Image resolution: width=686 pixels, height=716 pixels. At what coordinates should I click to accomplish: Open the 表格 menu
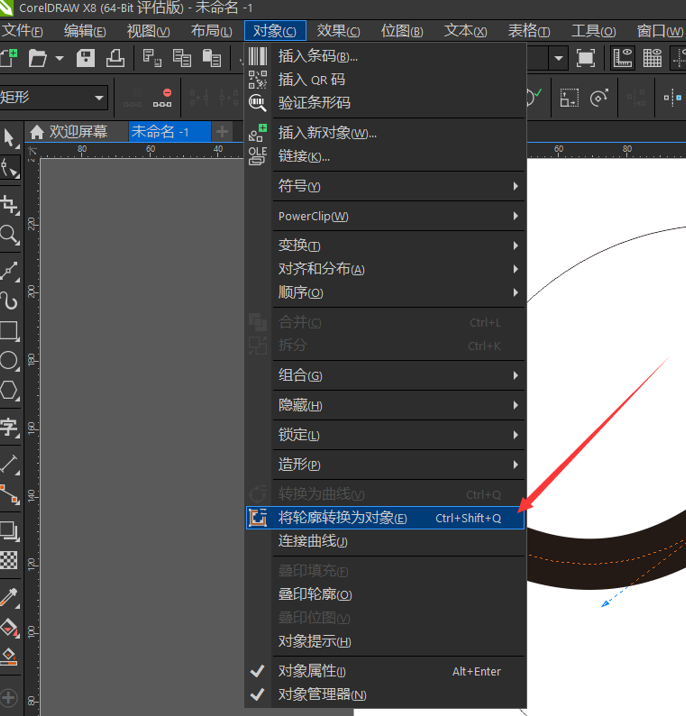[x=529, y=31]
